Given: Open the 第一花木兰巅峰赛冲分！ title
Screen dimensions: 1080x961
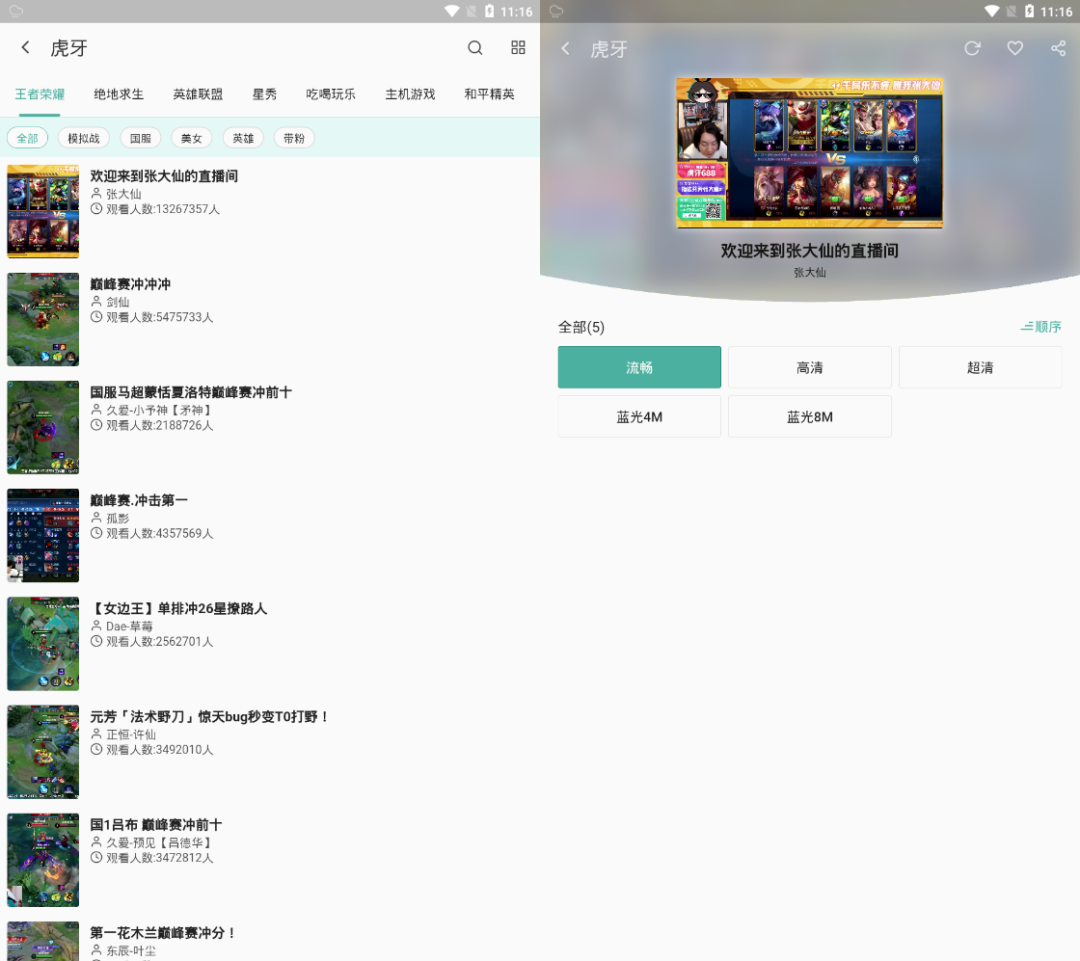Looking at the screenshot, I should [x=163, y=933].
